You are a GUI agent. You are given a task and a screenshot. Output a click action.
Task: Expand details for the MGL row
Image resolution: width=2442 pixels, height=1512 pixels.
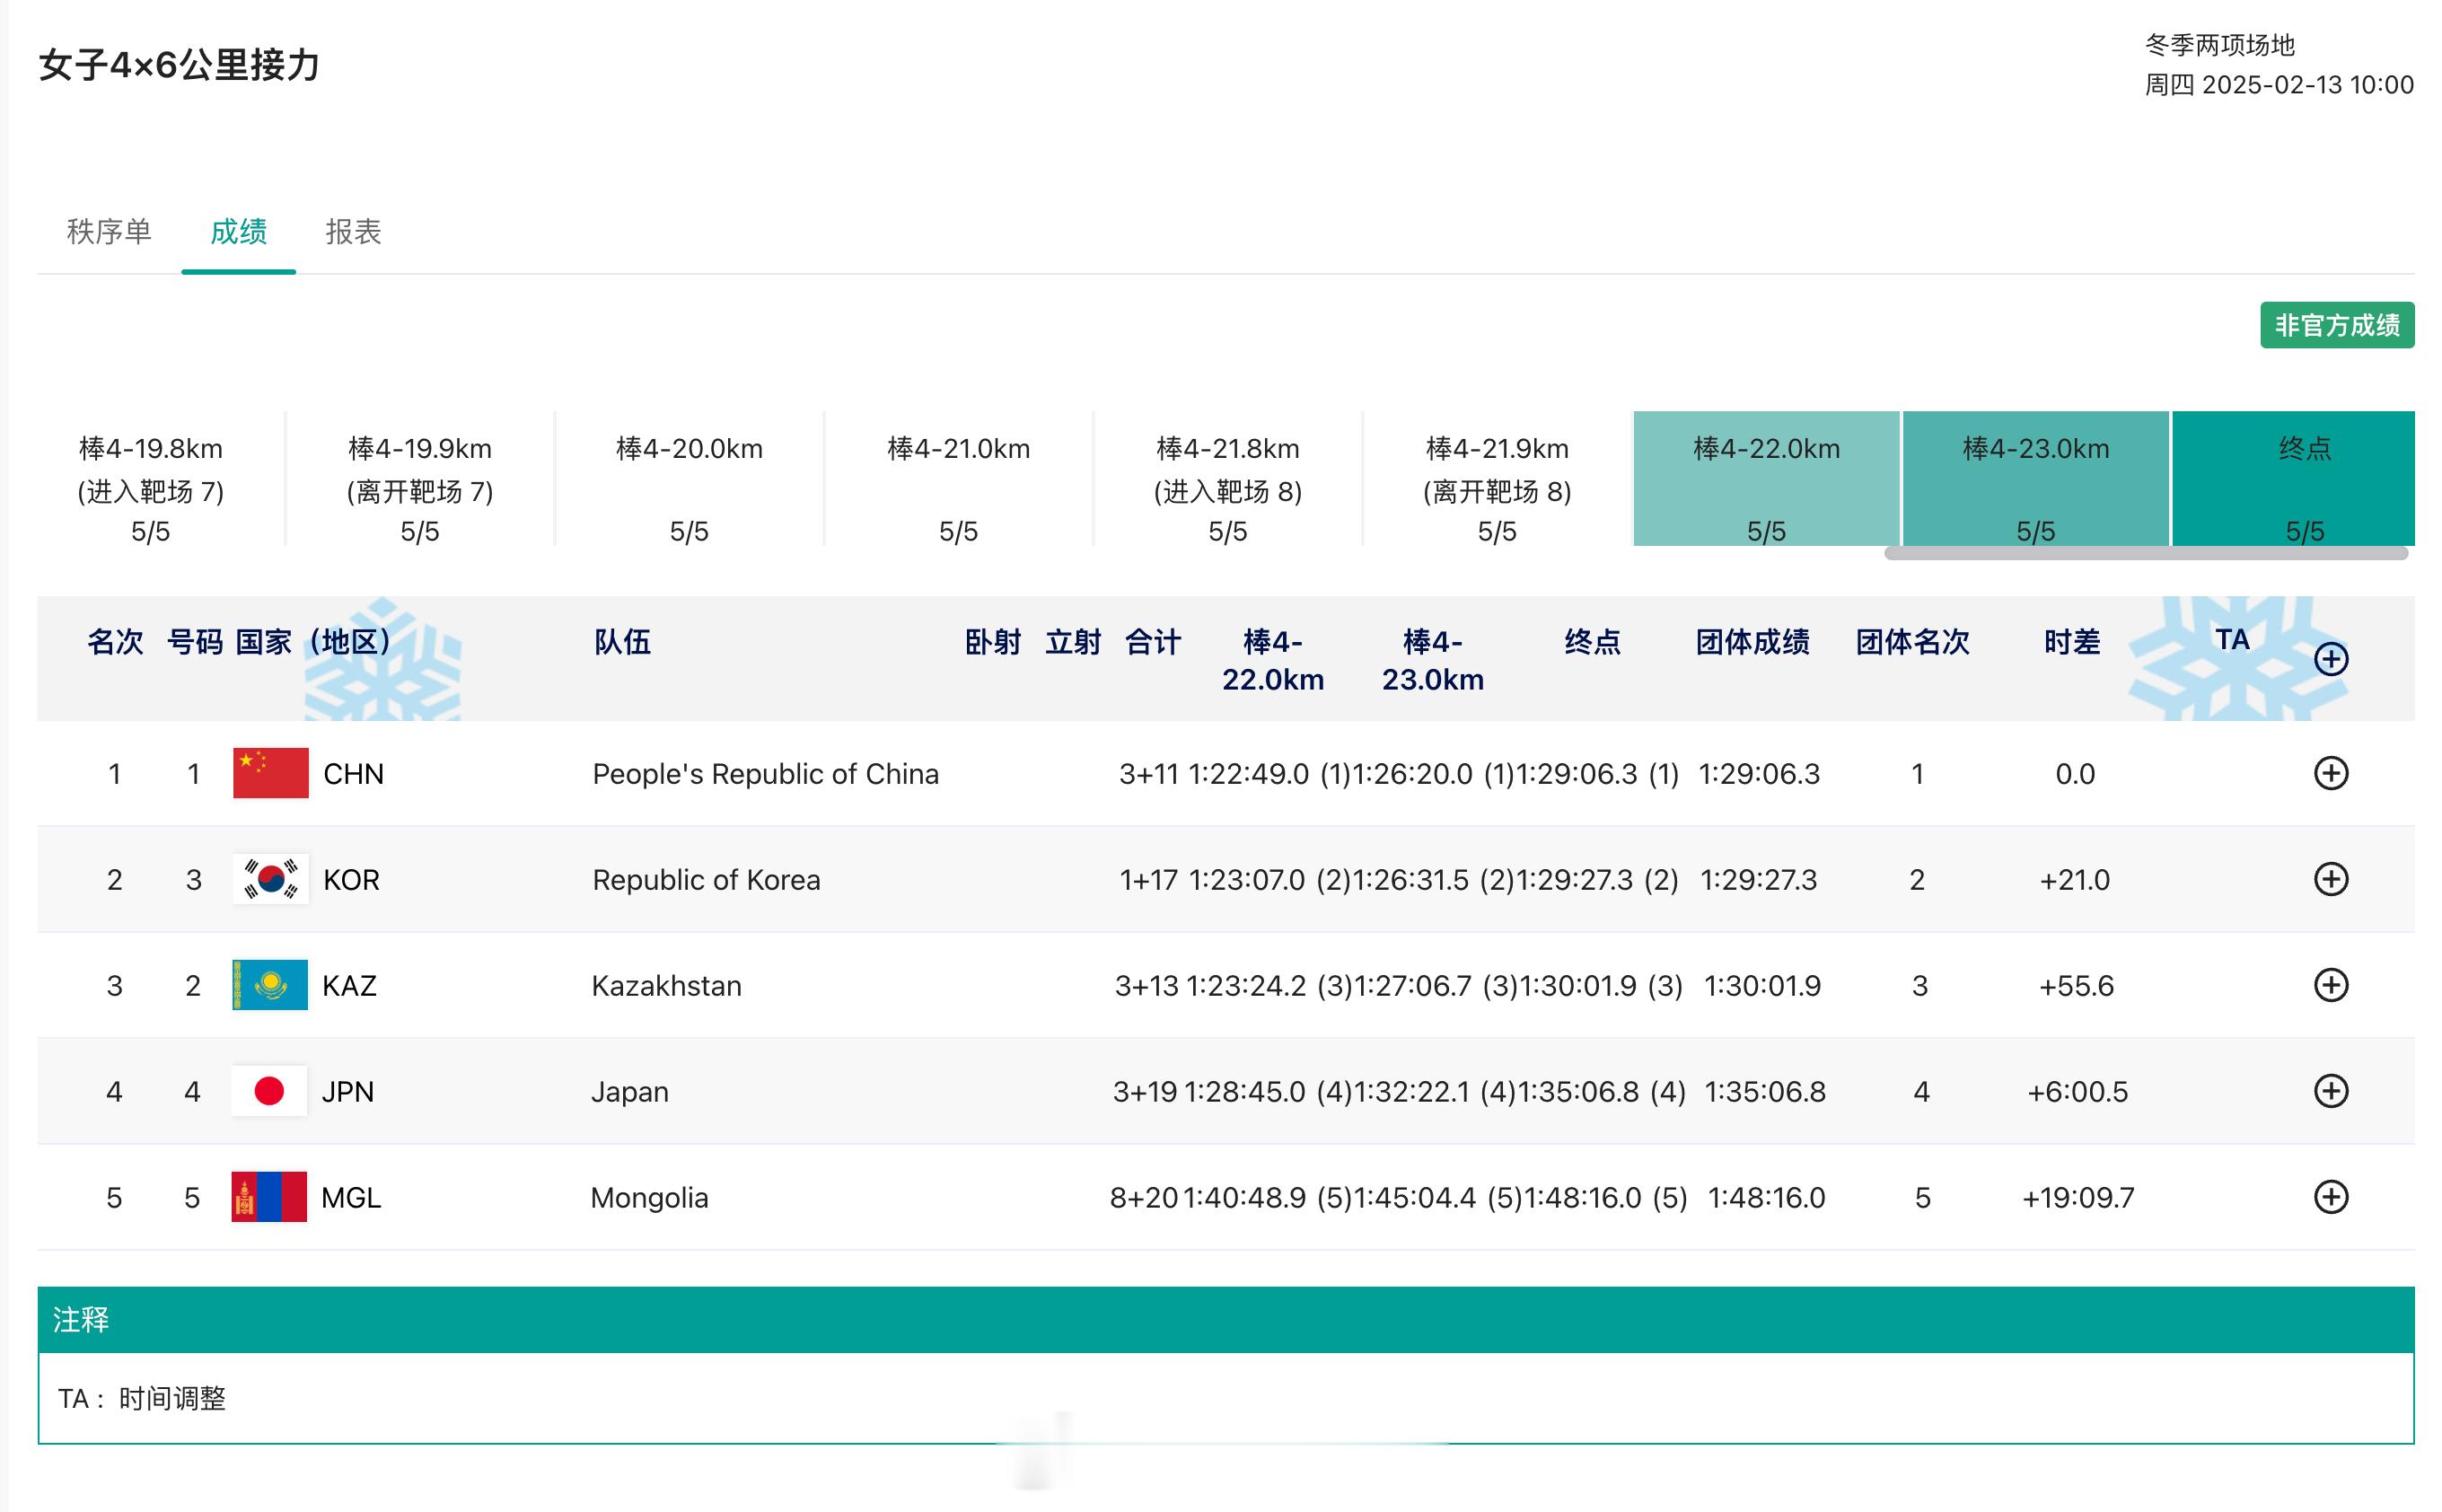(2330, 1197)
